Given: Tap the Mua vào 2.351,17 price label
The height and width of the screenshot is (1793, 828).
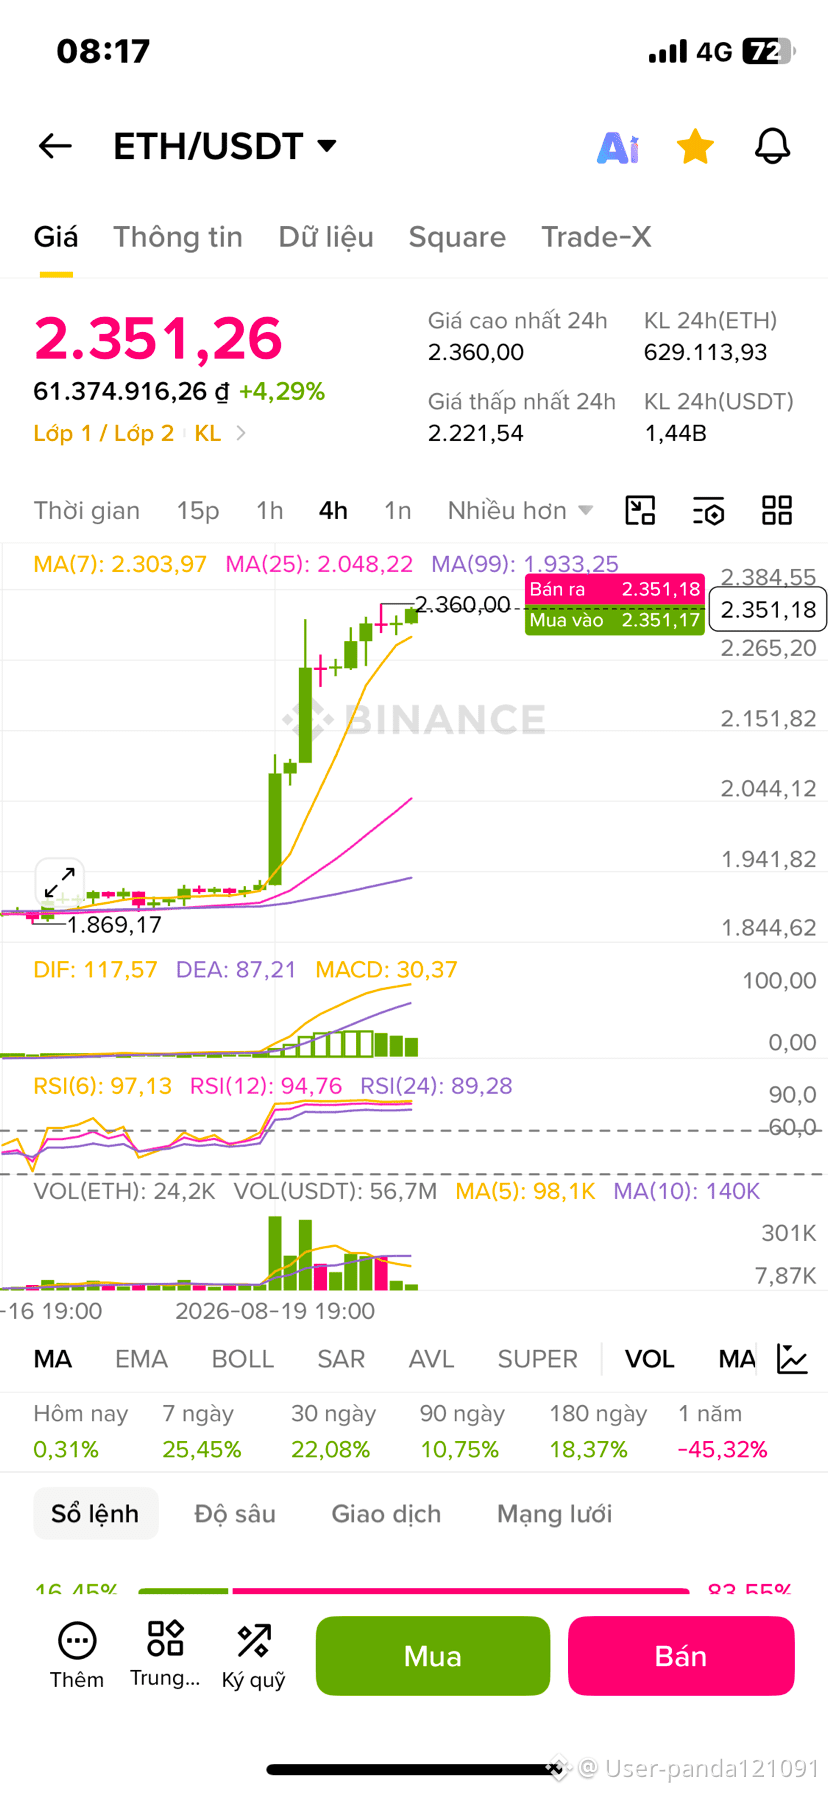Looking at the screenshot, I should click(615, 620).
